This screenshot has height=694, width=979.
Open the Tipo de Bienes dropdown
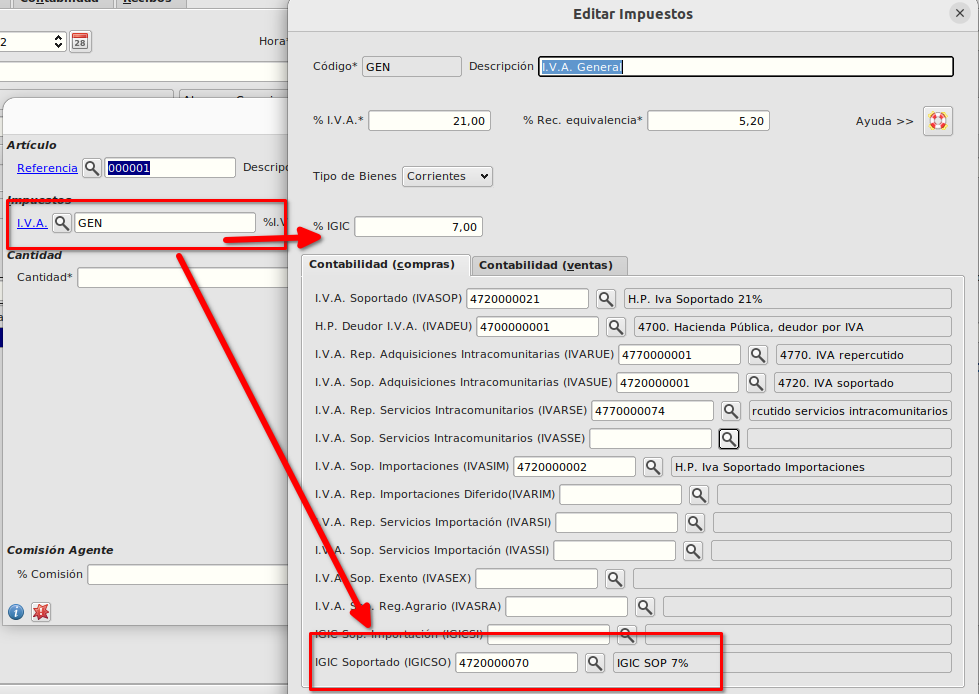pos(447,177)
